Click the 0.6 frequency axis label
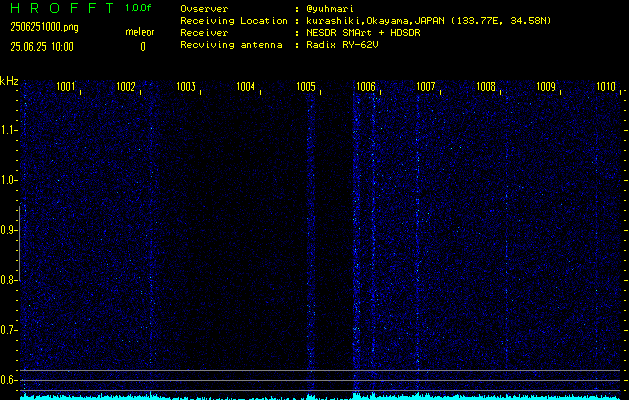The image size is (629, 400). (x=7, y=380)
